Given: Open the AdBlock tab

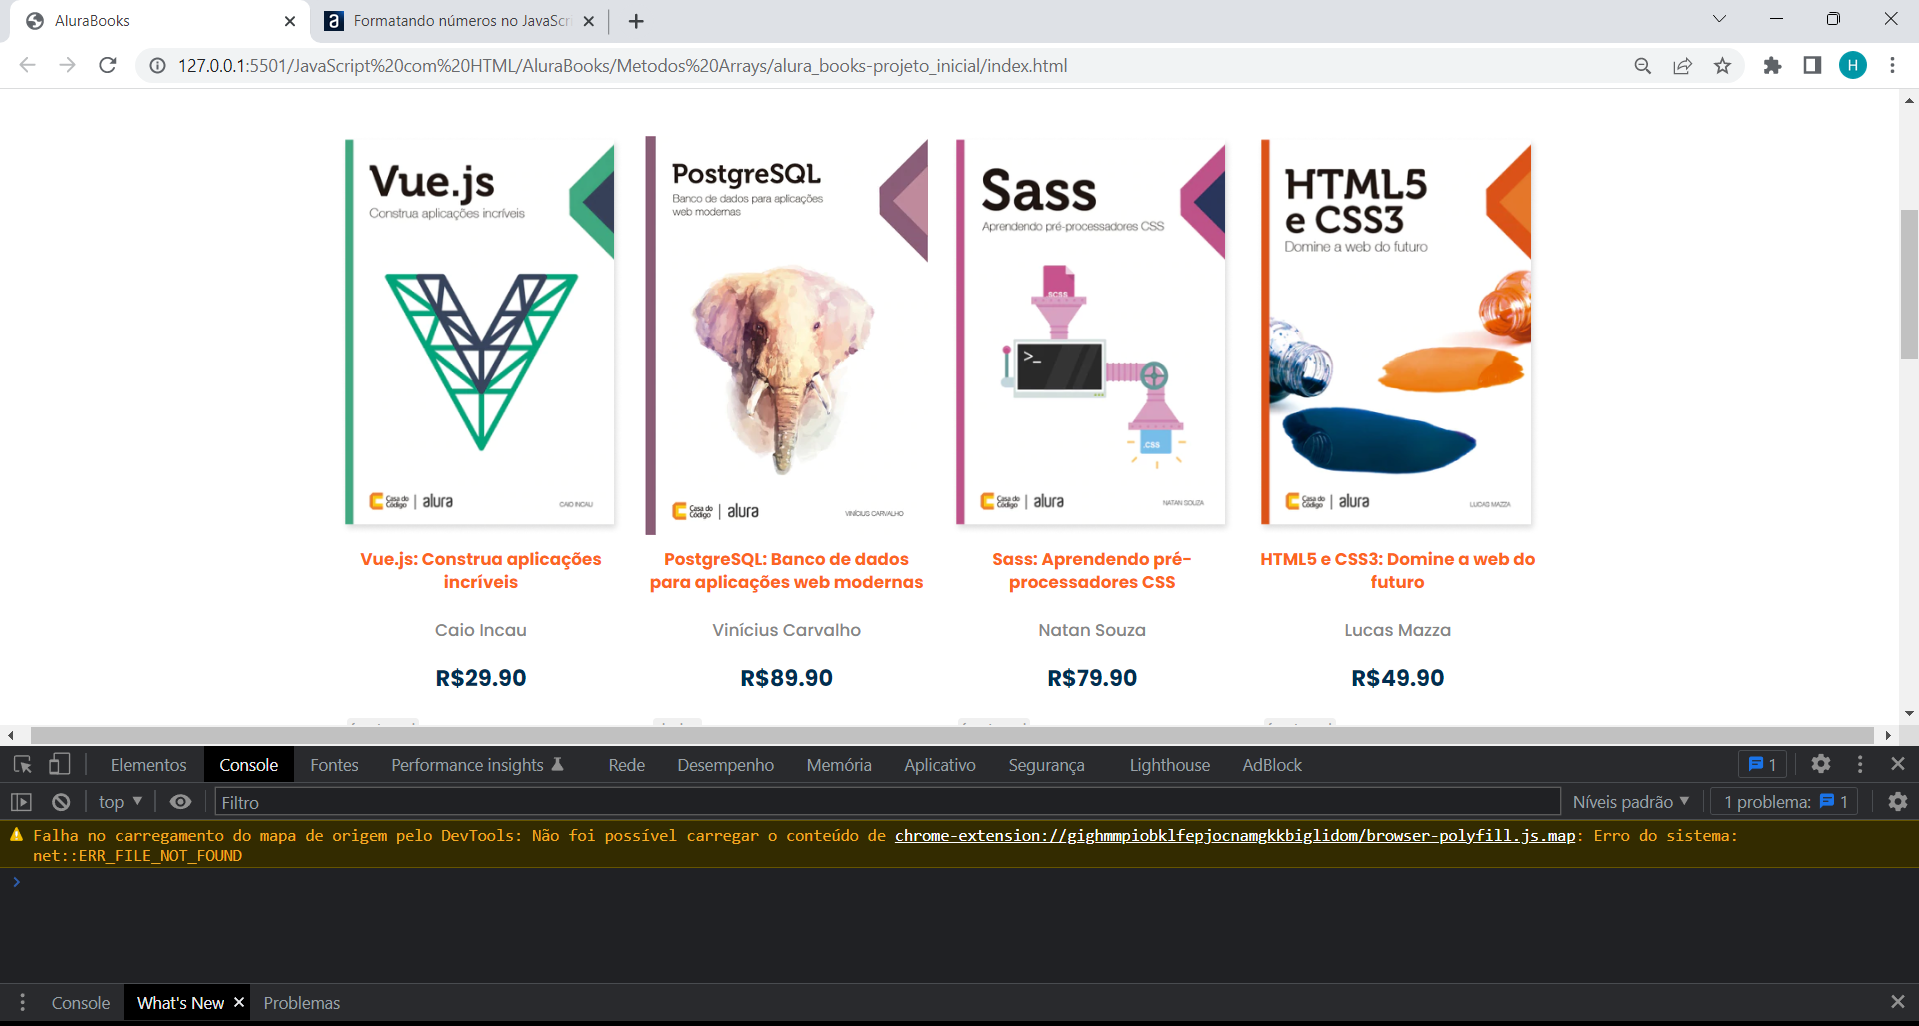Looking at the screenshot, I should [x=1272, y=765].
